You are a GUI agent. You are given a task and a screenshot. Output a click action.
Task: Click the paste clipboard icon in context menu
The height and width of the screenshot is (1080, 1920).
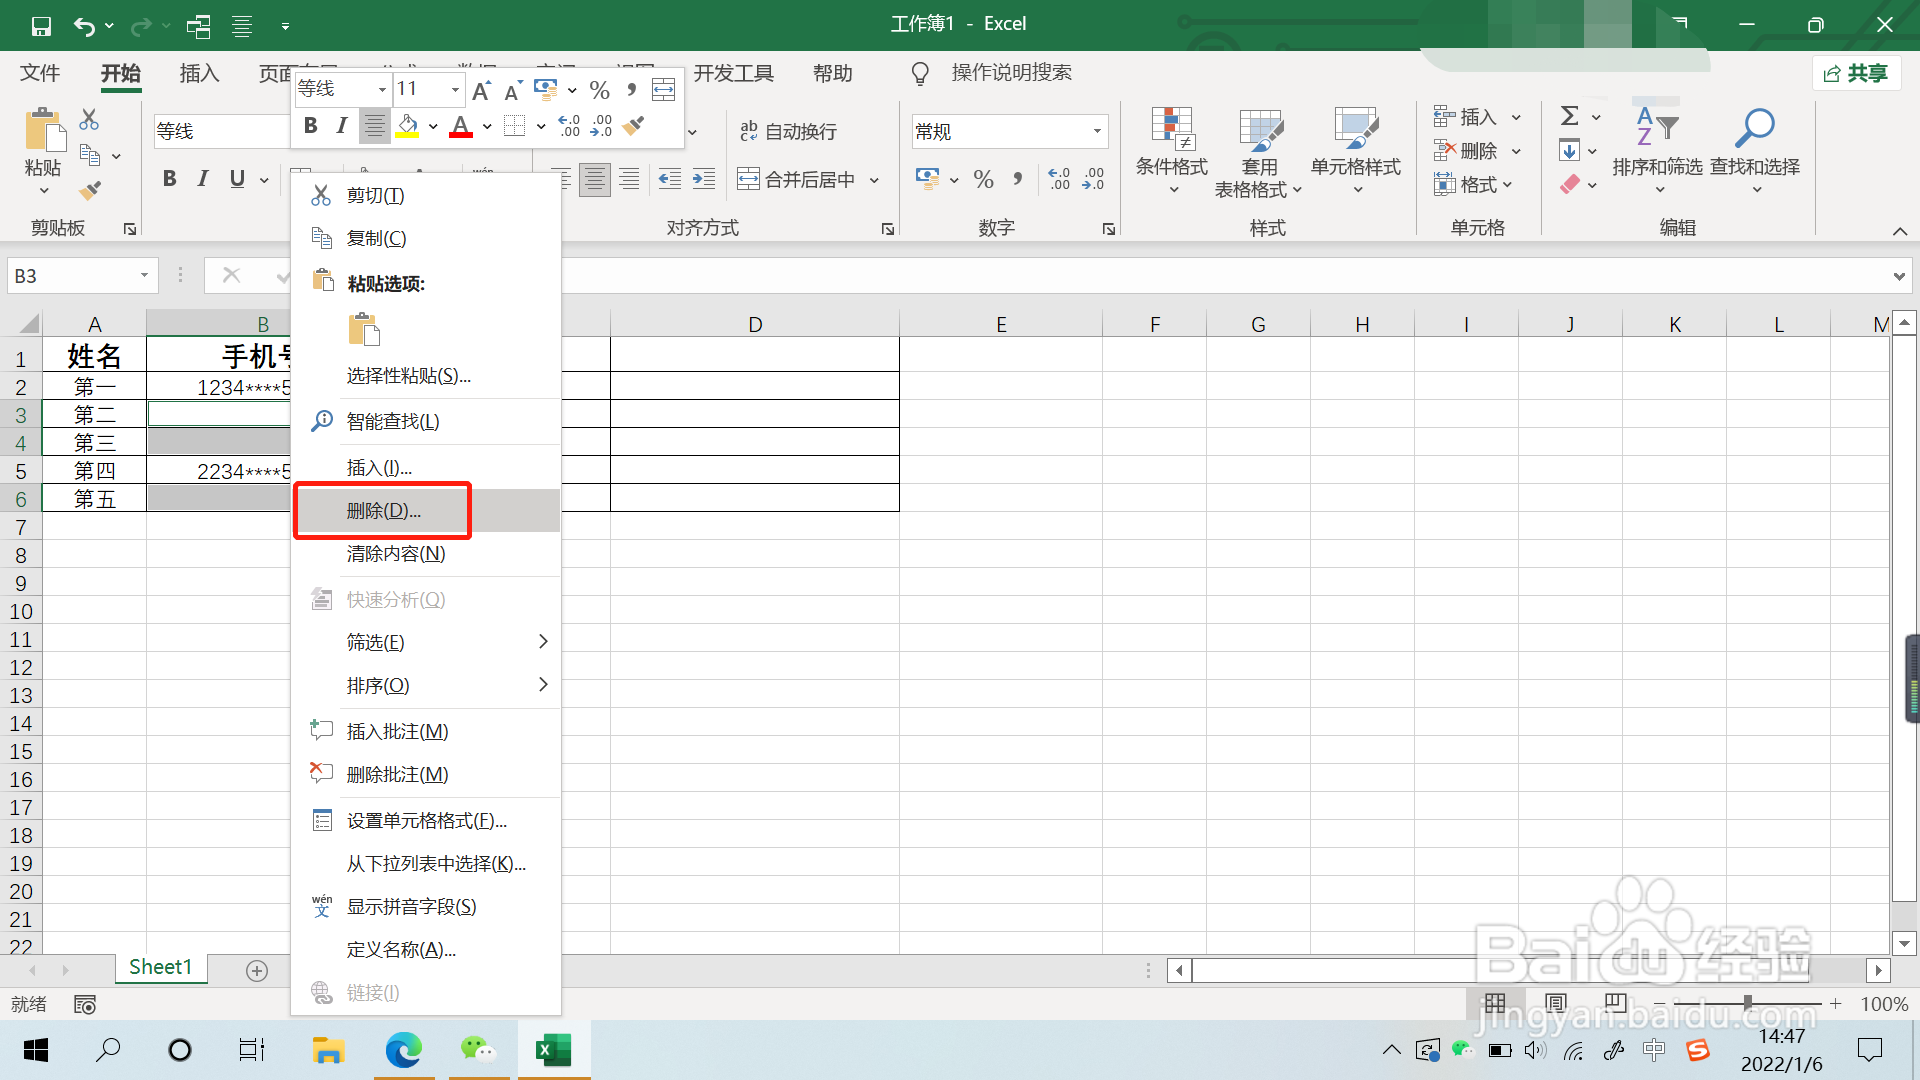(x=364, y=329)
